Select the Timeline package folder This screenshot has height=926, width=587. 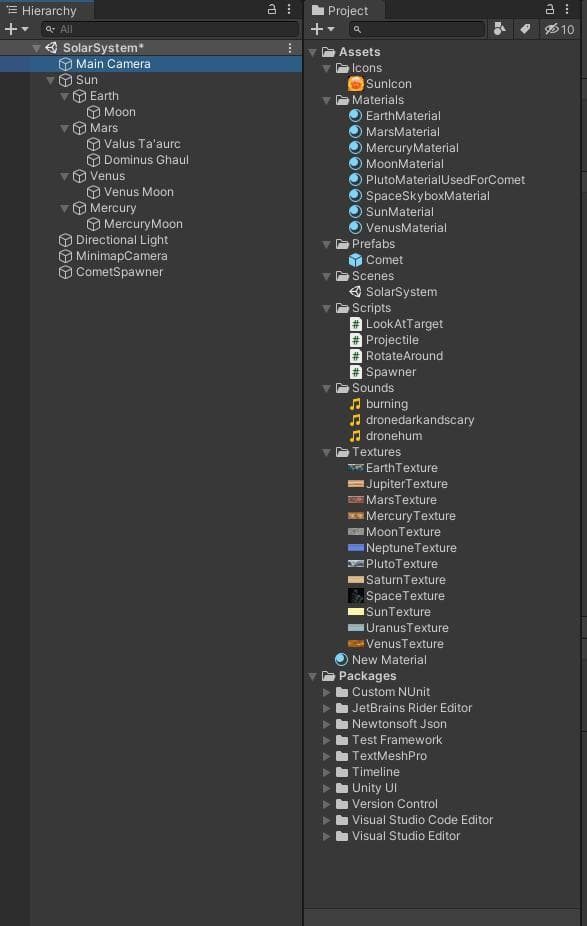click(368, 771)
